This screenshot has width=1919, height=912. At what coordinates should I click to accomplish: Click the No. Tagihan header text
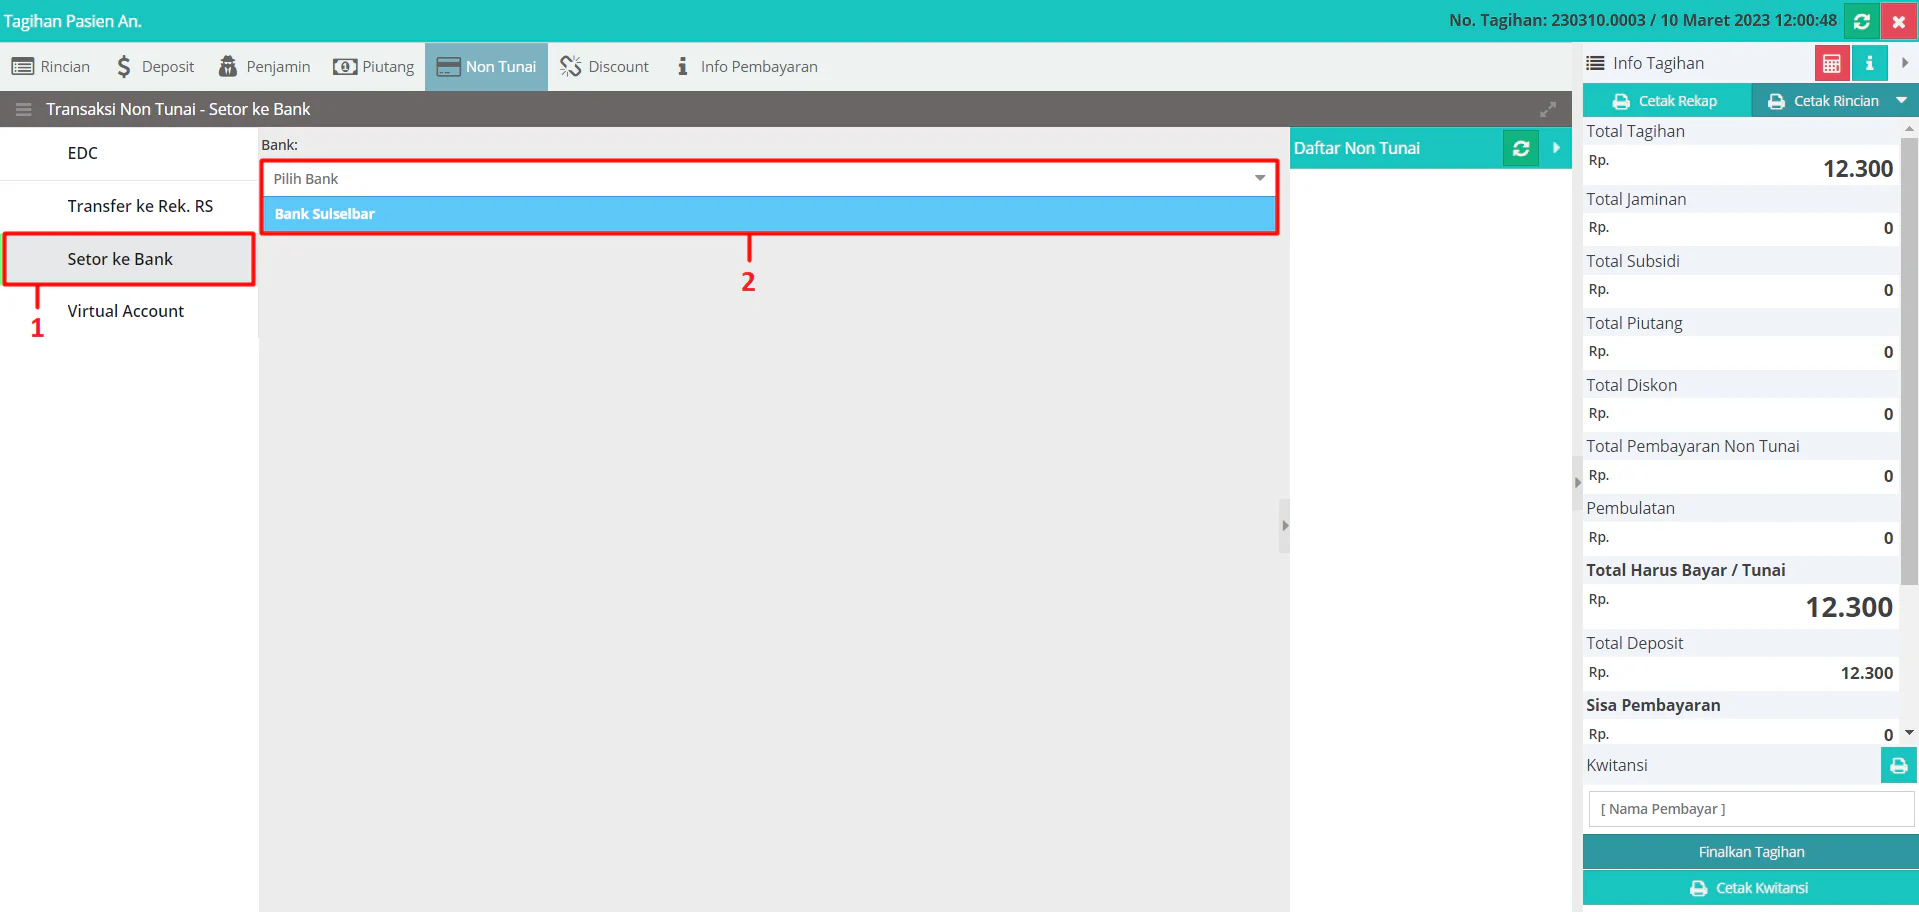(x=1642, y=21)
